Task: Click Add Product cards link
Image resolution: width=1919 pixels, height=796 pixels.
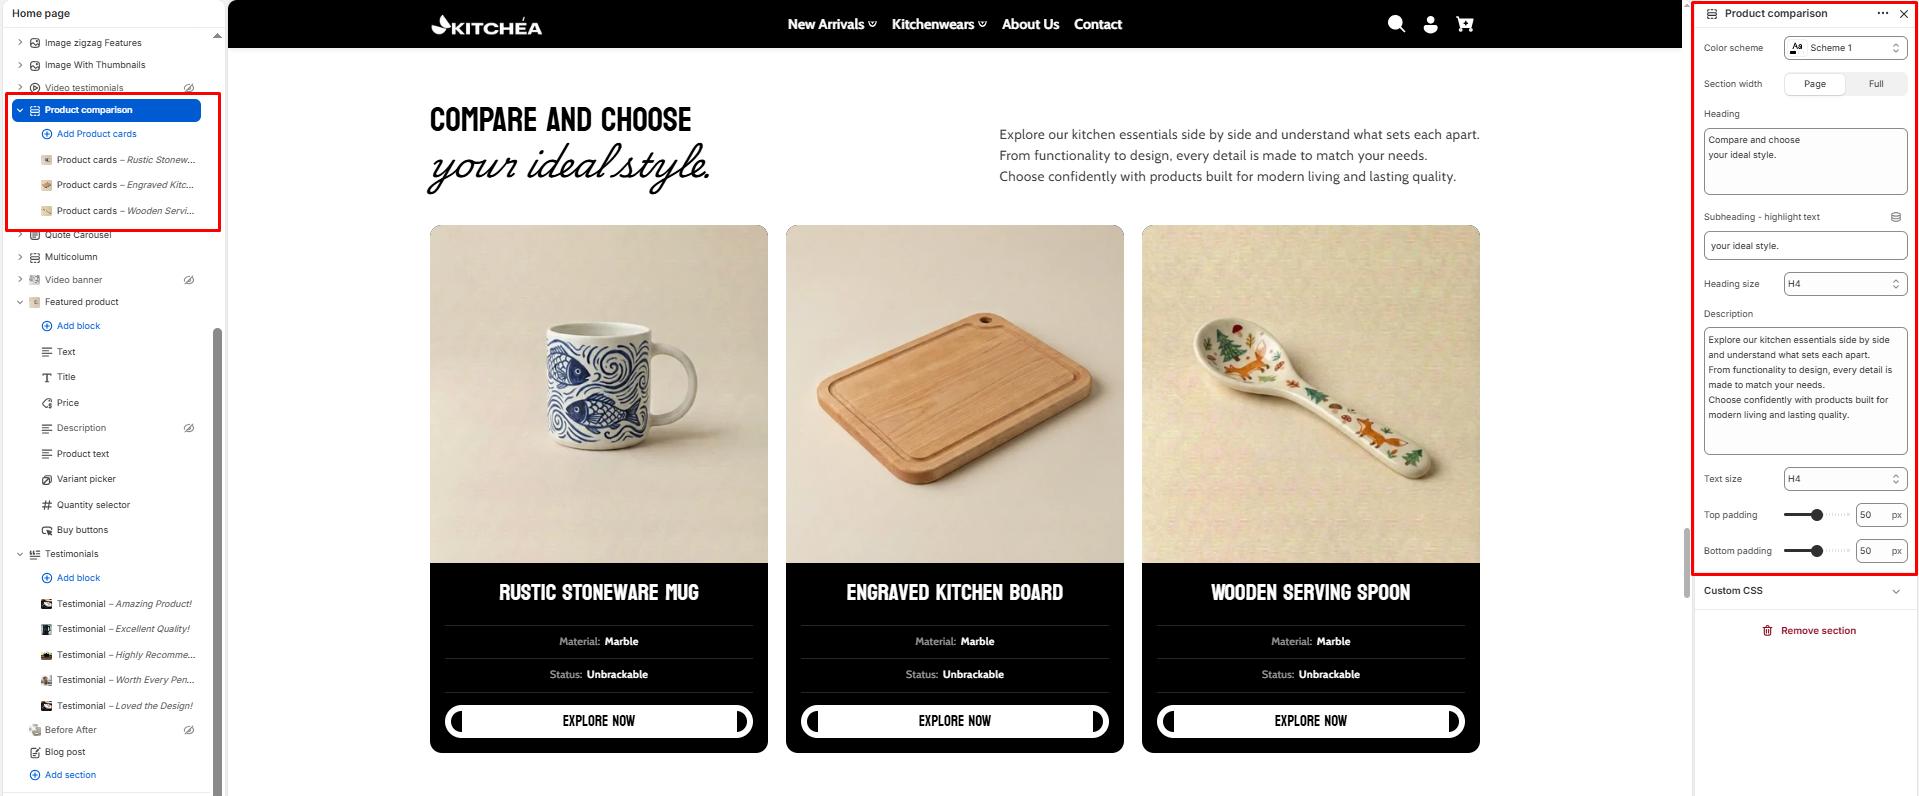Action: 96,134
